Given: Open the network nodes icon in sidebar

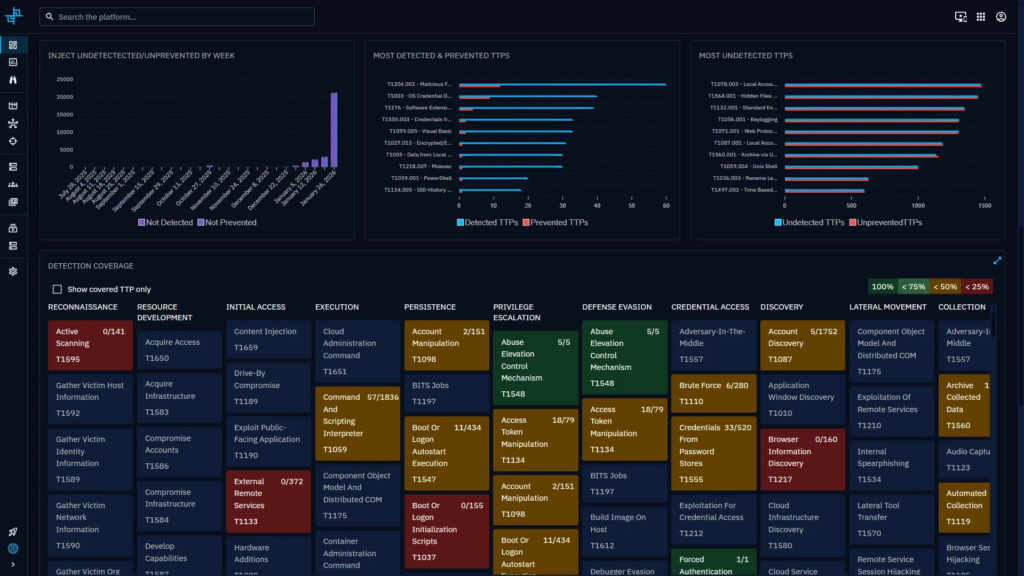Looking at the screenshot, I should (13, 124).
